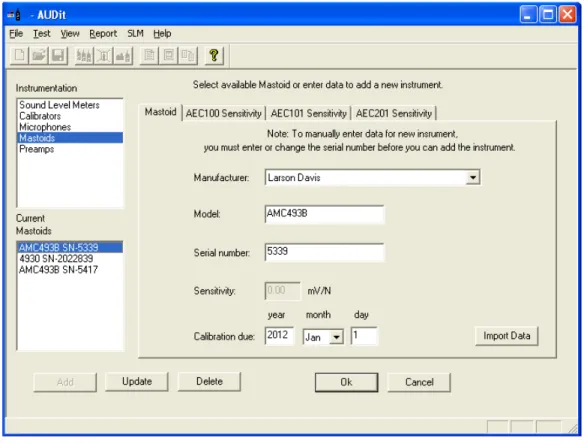Select Microphones in Instrumentation list
584x444 pixels.
(70, 127)
